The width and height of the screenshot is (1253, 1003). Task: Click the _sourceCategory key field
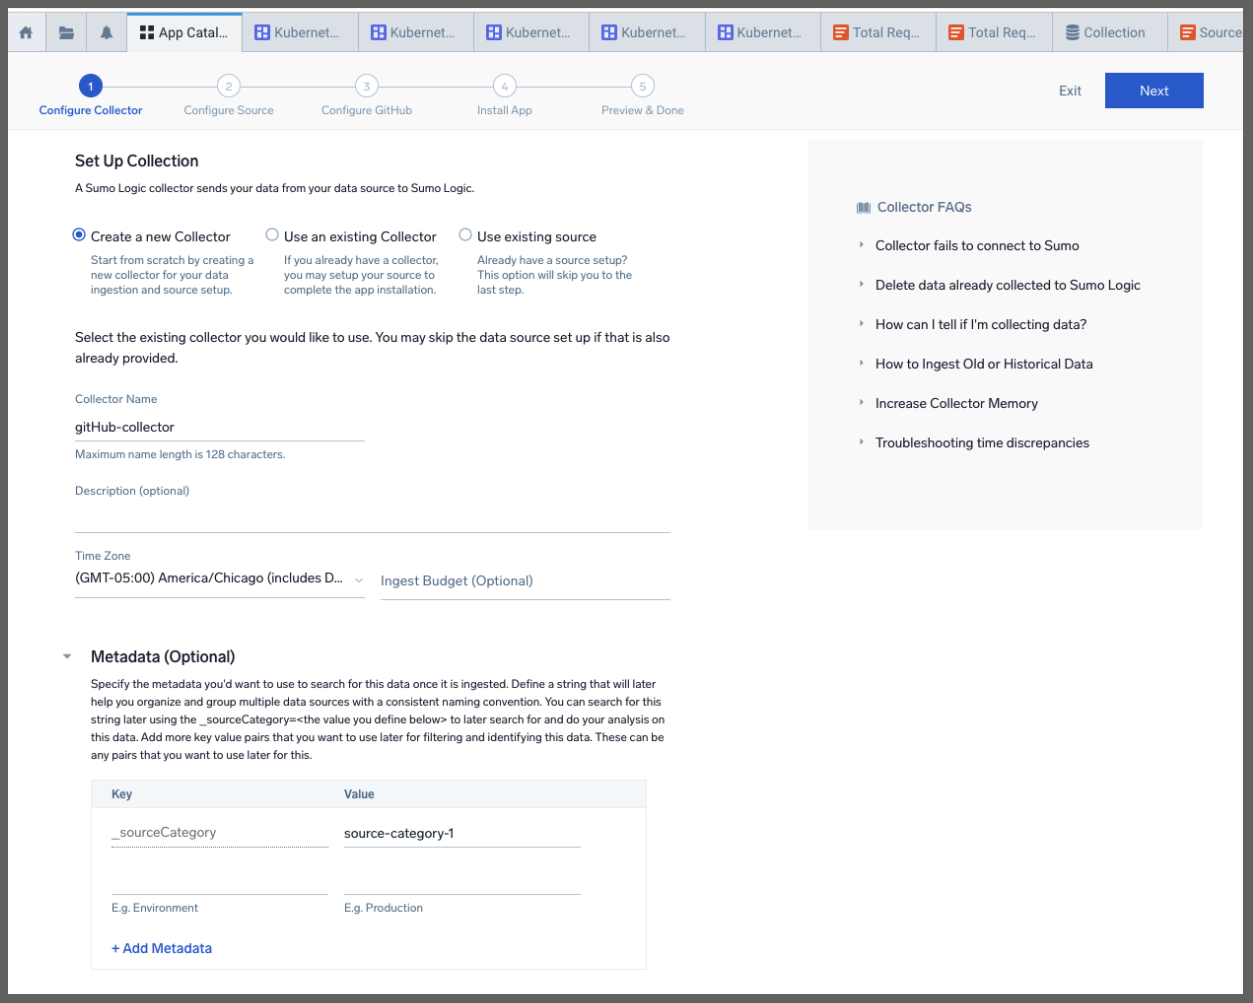pos(220,833)
